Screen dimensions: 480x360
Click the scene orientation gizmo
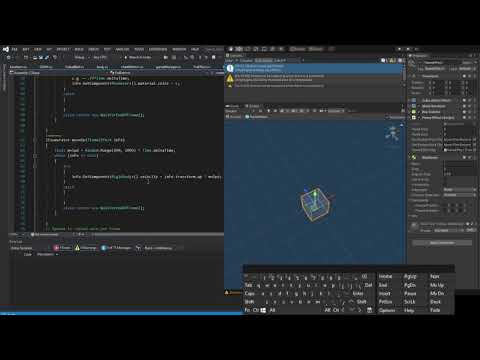393,133
